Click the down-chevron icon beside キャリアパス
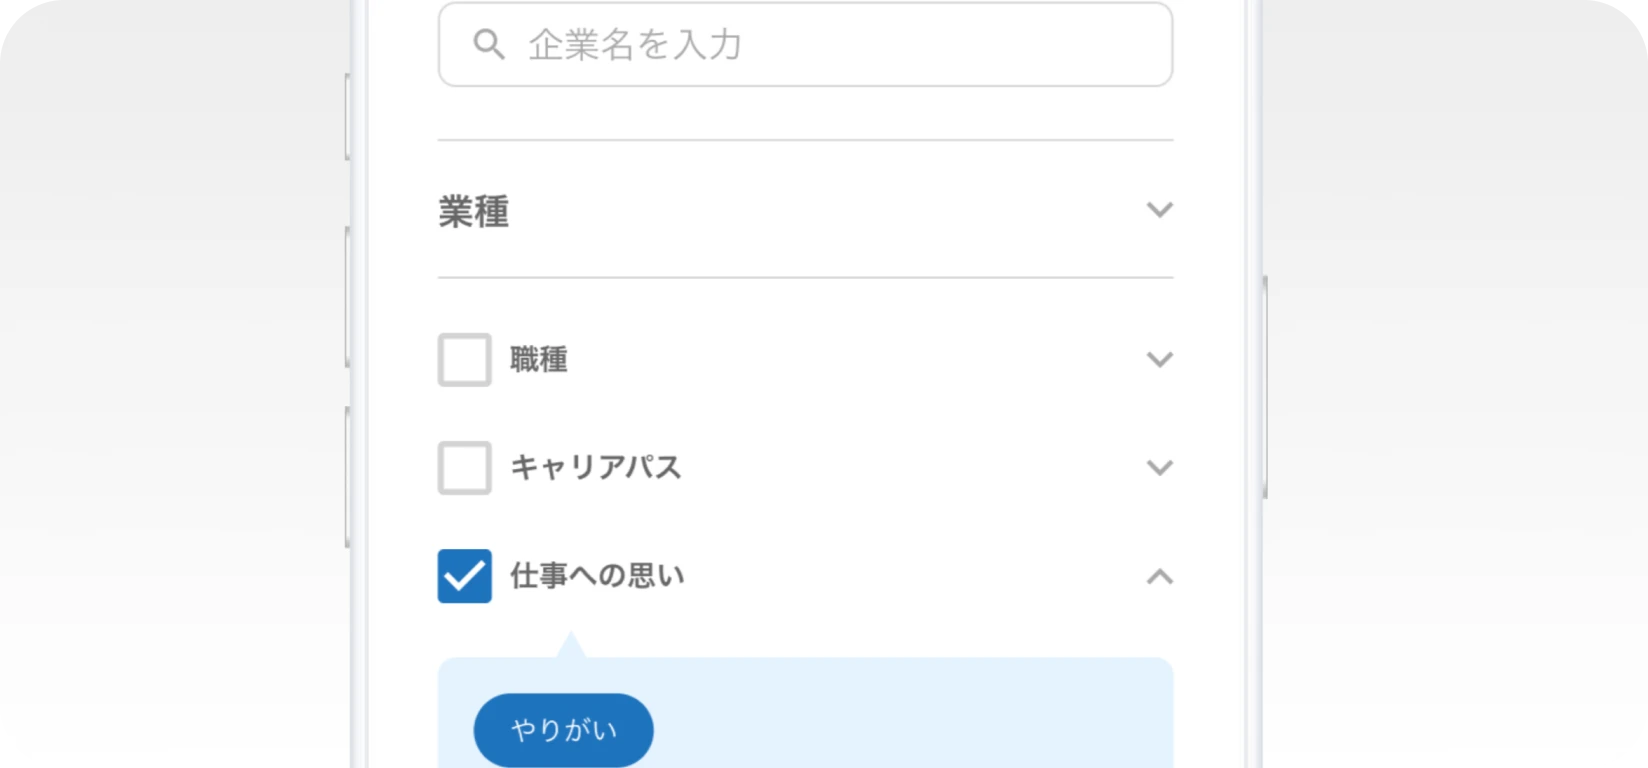Image resolution: width=1648 pixels, height=768 pixels. (1160, 467)
